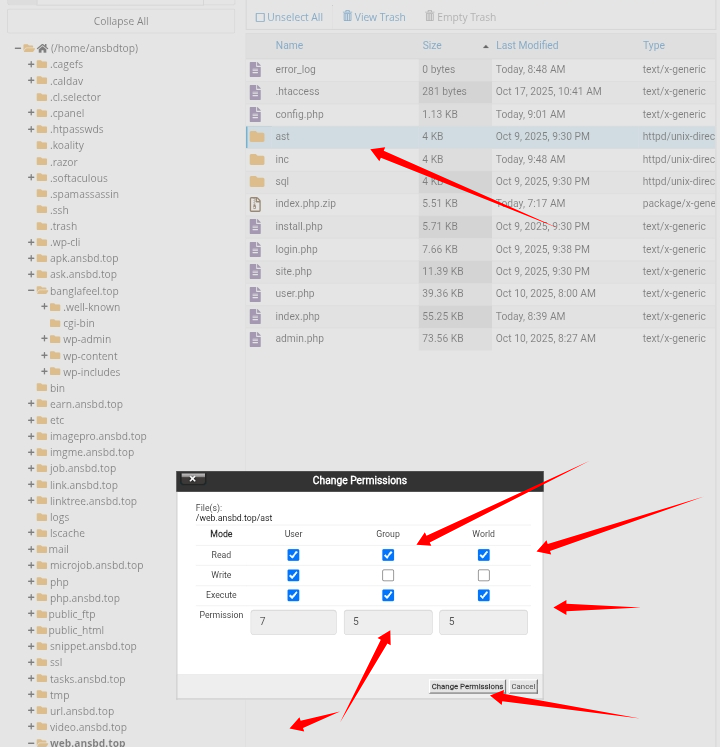This screenshot has height=747, width=720.
Task: Click the home icon at tree root
Action: (x=42, y=48)
